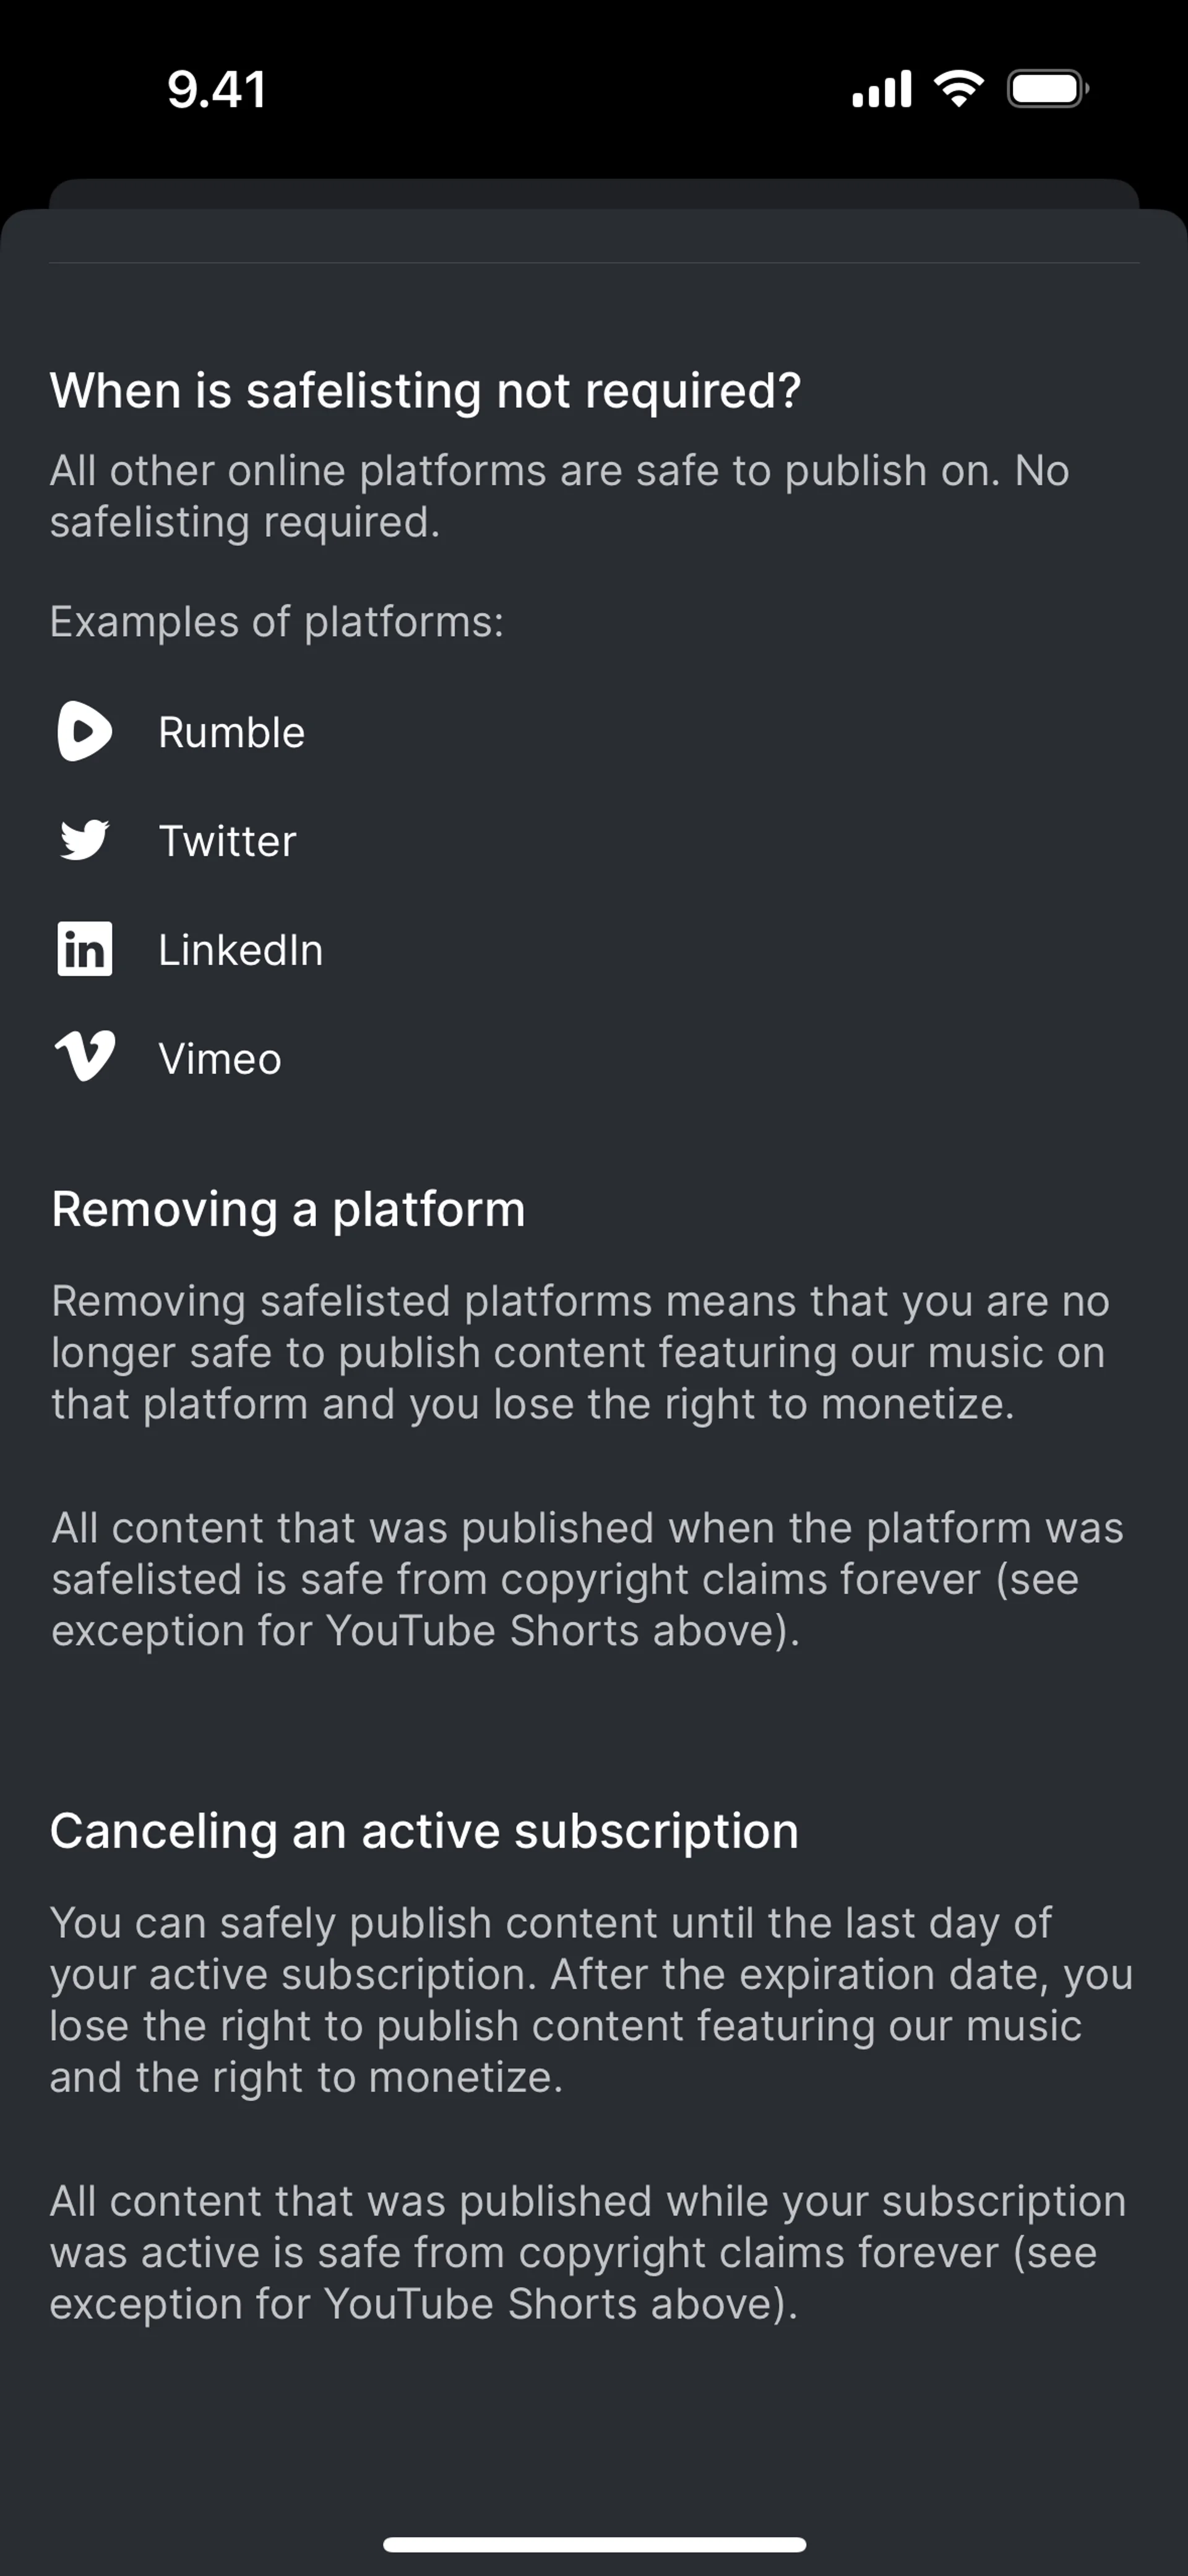The height and width of the screenshot is (2576, 1188).
Task: Tap the sheet's top edge handle area
Action: [594, 194]
